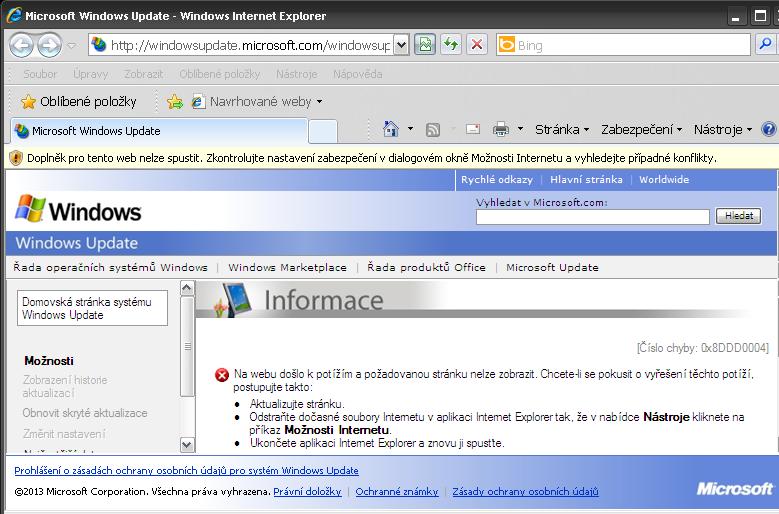Click Domovská stránka systému Windows Update
The width and height of the screenshot is (779, 514).
(x=92, y=308)
